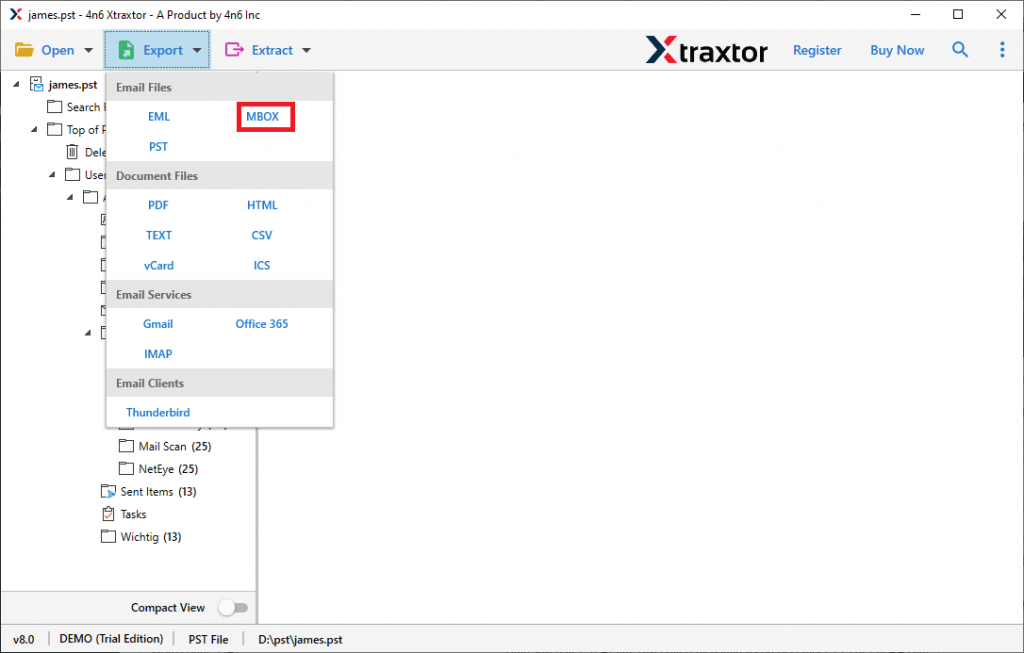Image resolution: width=1024 pixels, height=653 pixels.
Task: Collapse the Top of Personal Folders node
Action: (35, 129)
